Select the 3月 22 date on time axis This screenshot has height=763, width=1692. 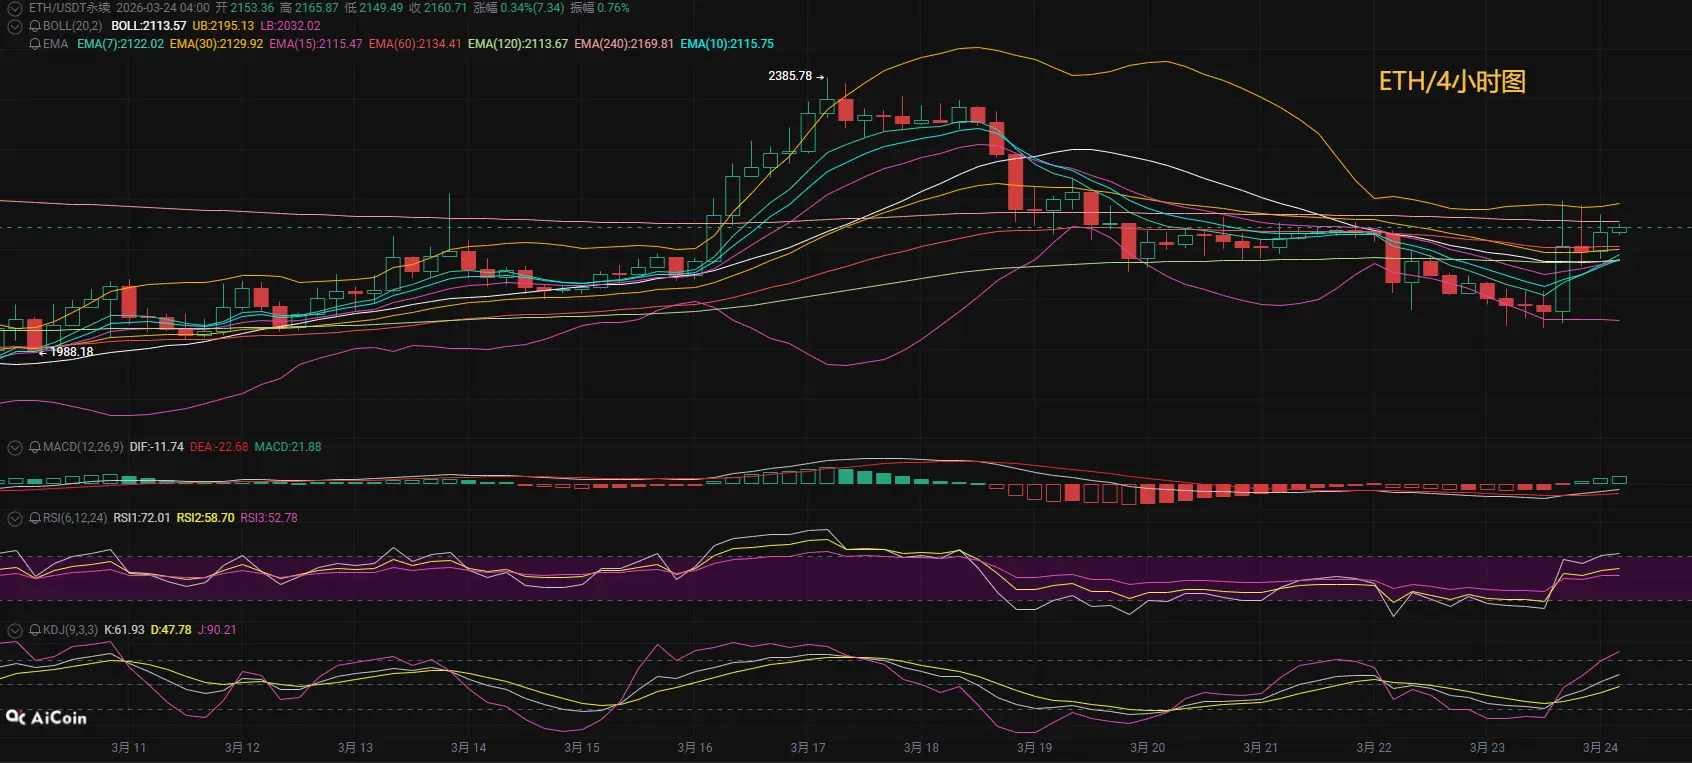pyautogui.click(x=1374, y=748)
